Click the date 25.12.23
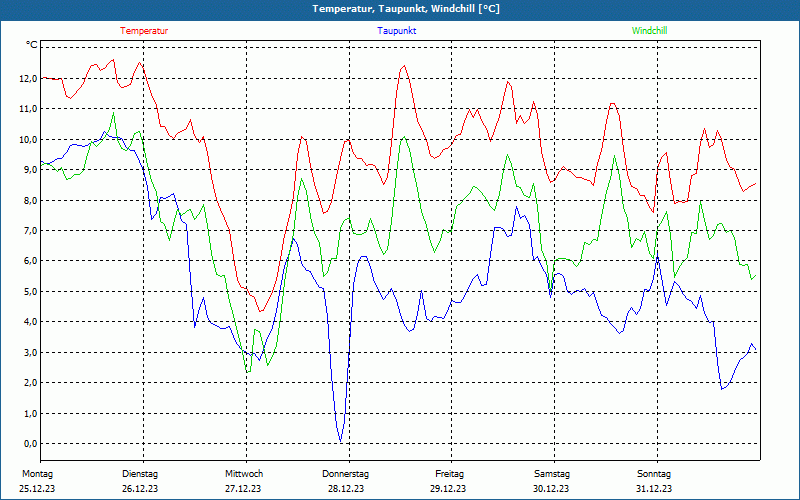This screenshot has height=500, width=800. (37, 489)
